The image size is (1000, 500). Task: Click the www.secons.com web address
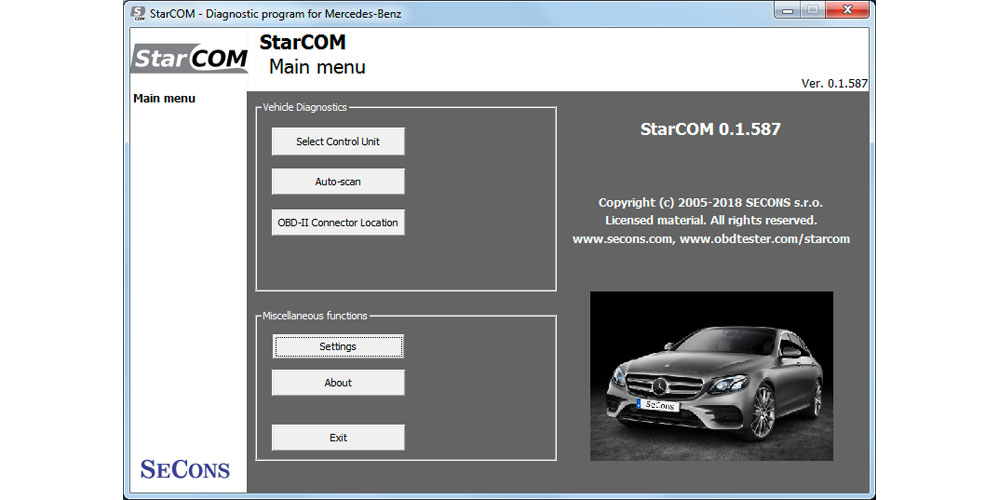coord(623,239)
